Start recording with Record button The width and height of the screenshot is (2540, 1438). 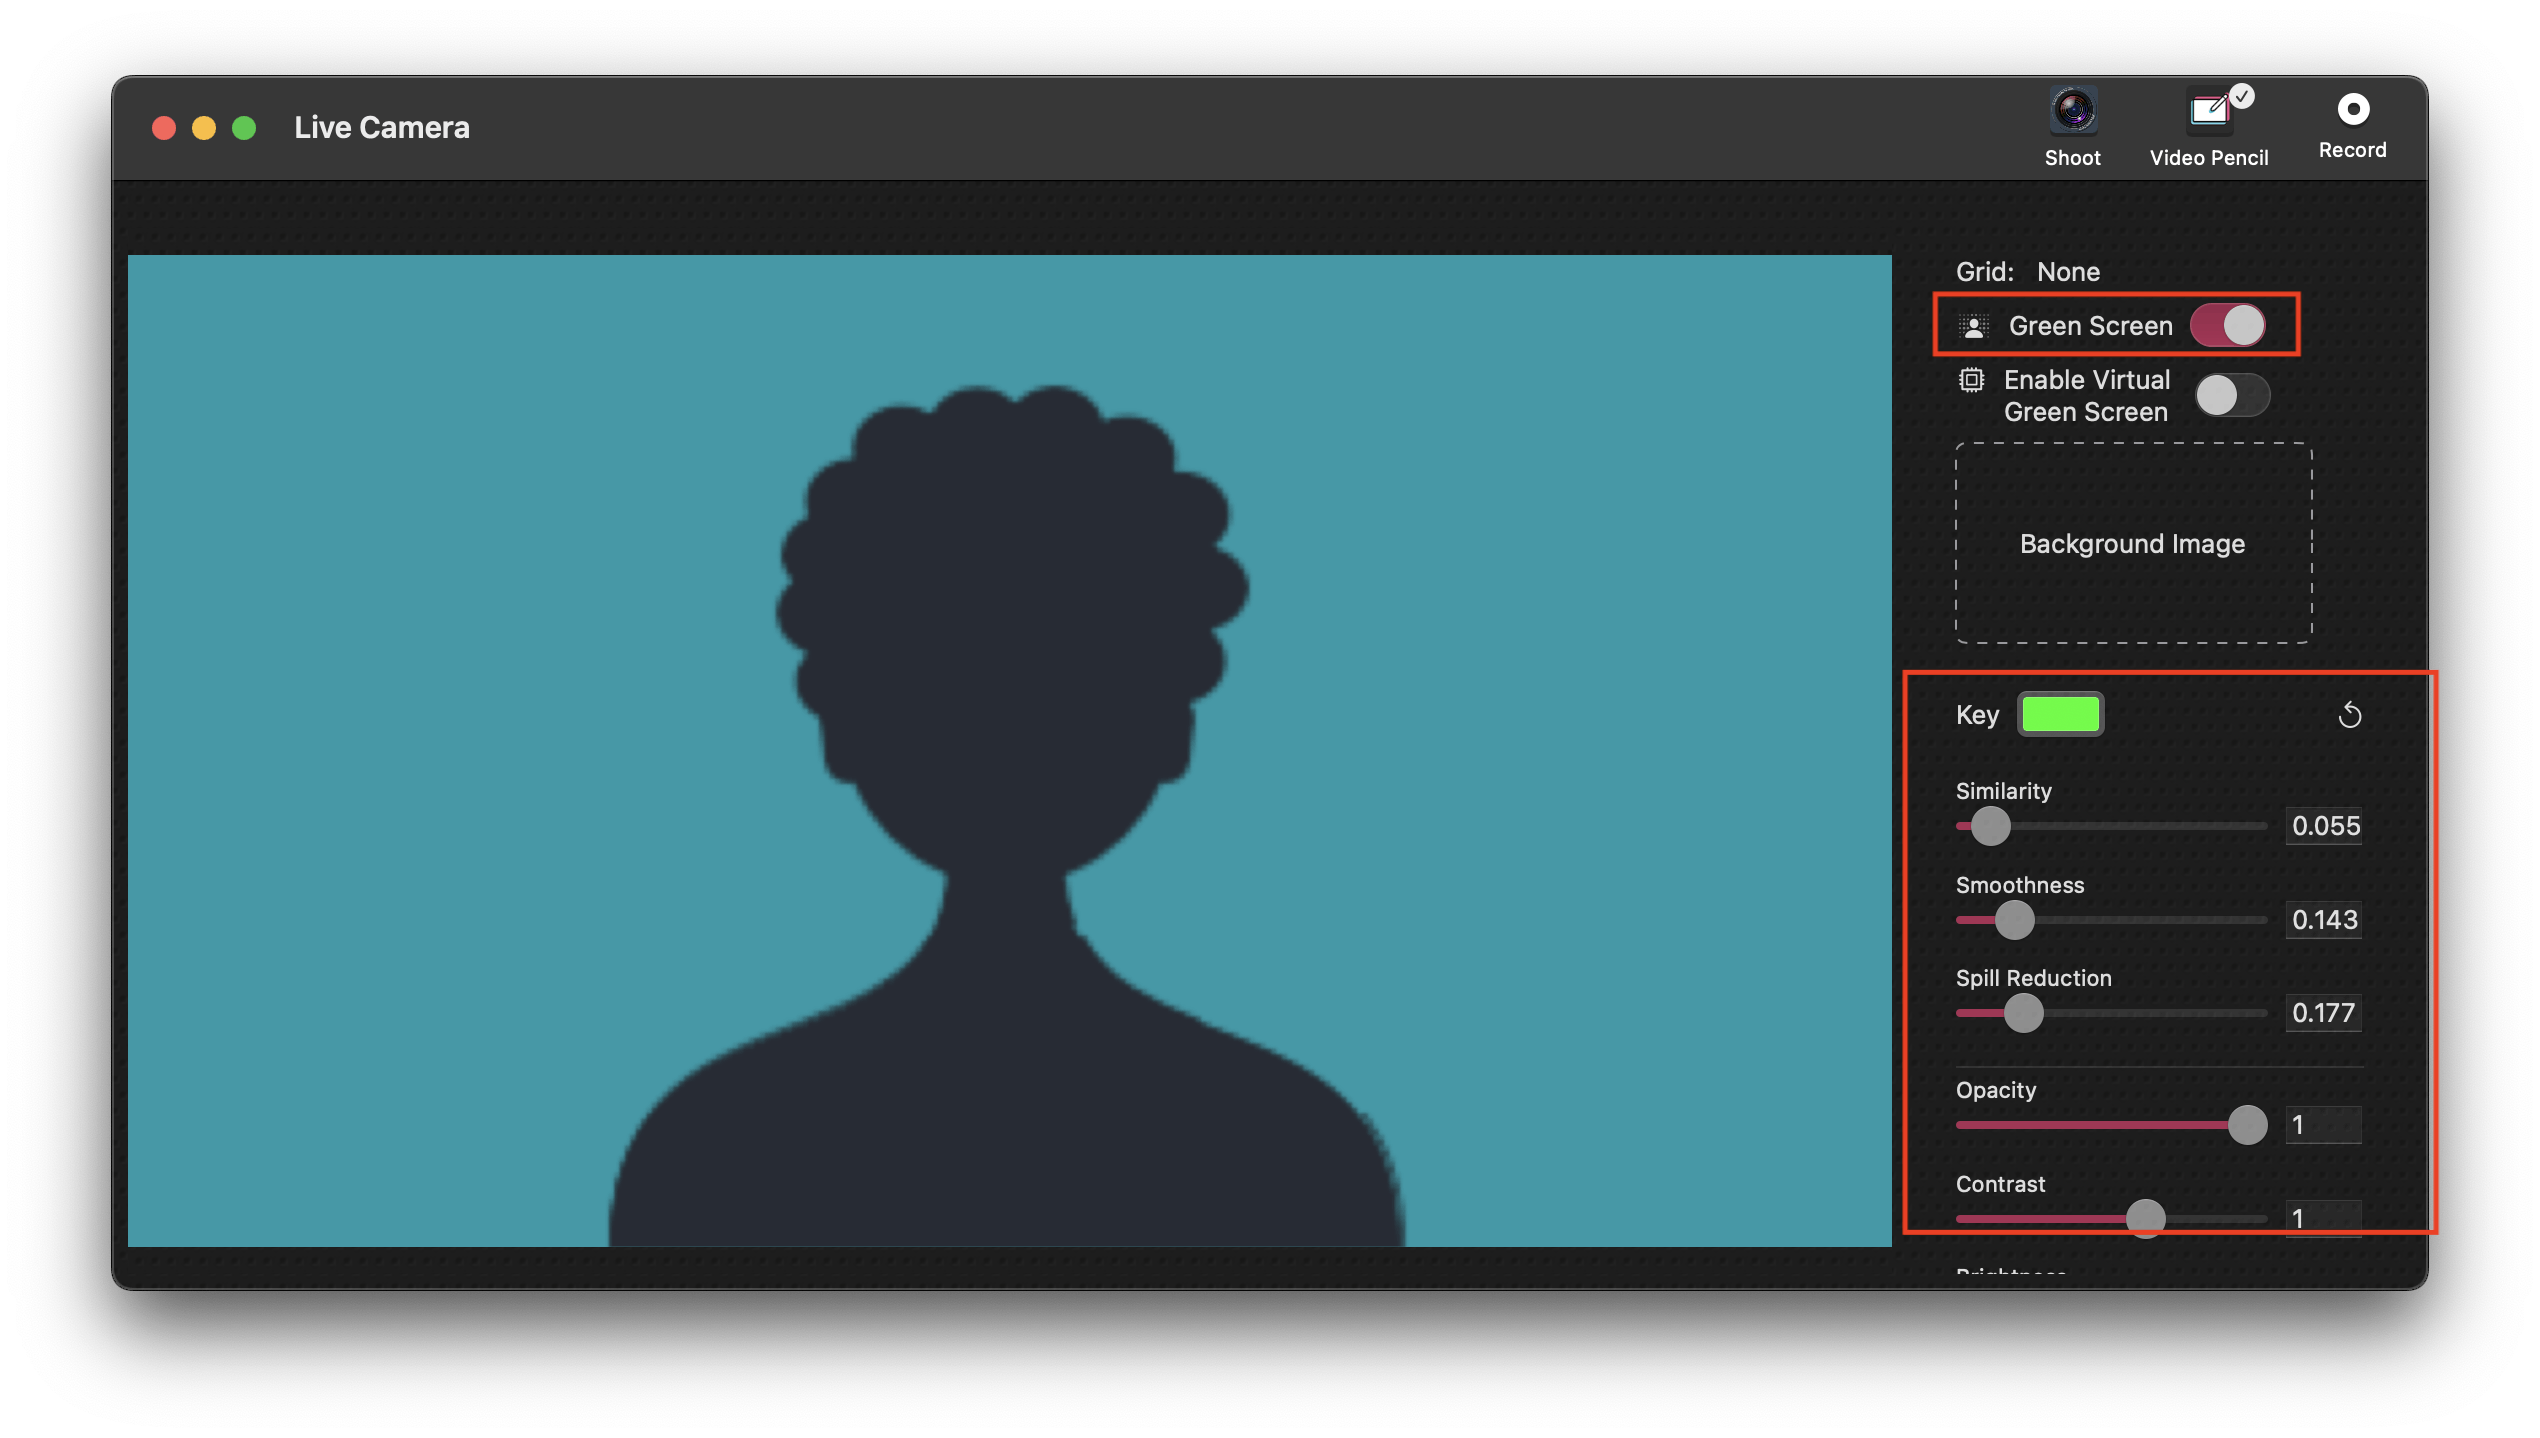click(2352, 110)
